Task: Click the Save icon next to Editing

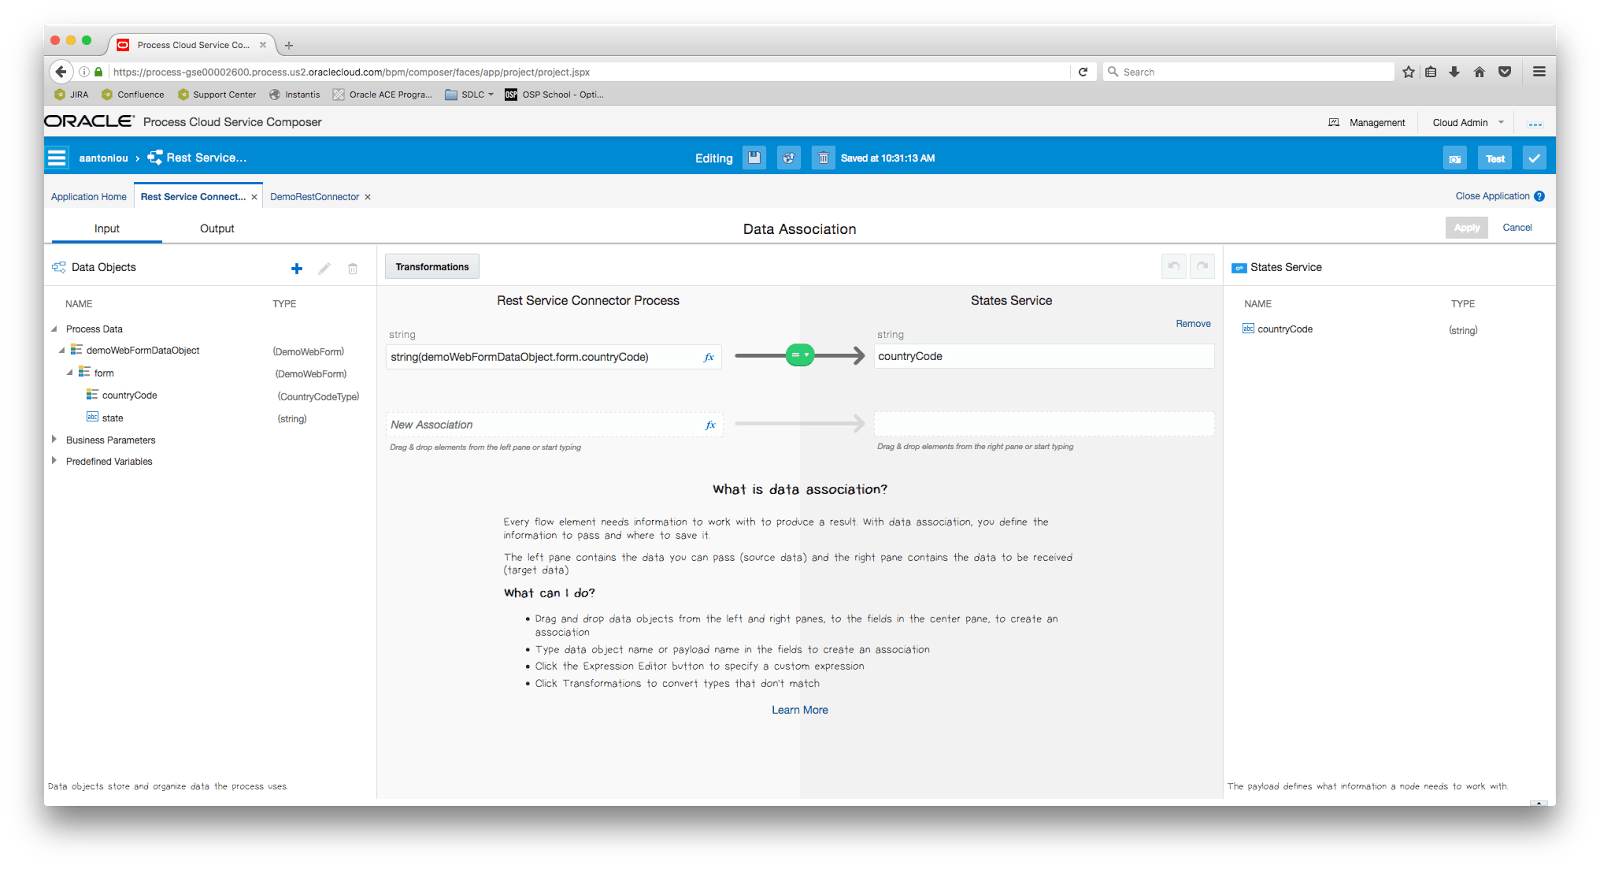Action: 755,158
